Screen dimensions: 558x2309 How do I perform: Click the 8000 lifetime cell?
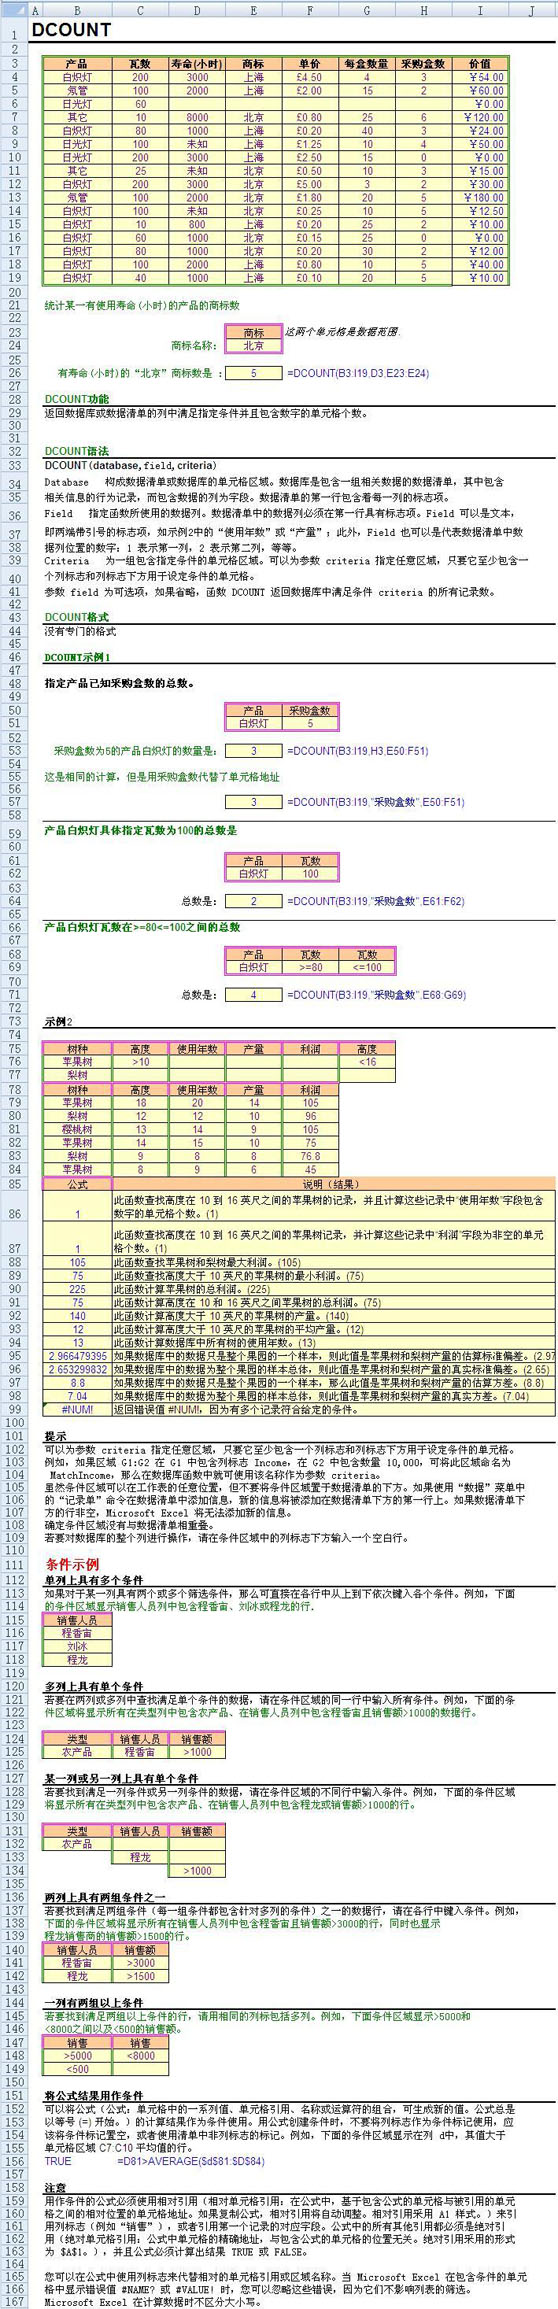[x=197, y=117]
